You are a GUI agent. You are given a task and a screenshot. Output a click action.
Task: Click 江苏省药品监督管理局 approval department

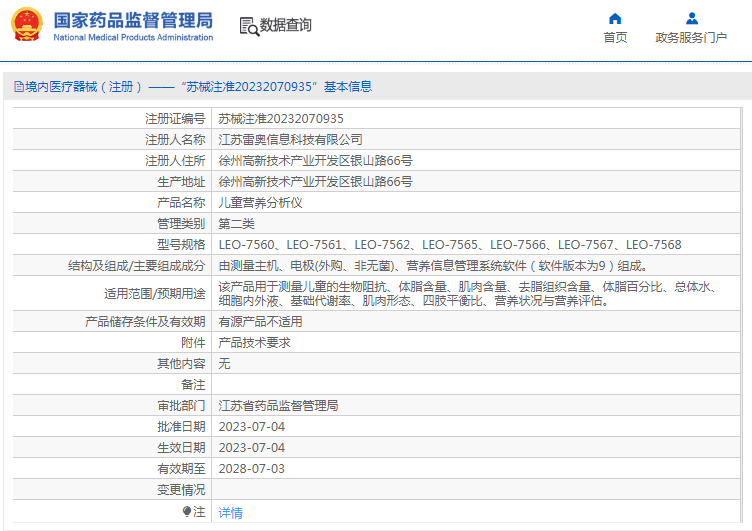[x=279, y=406]
